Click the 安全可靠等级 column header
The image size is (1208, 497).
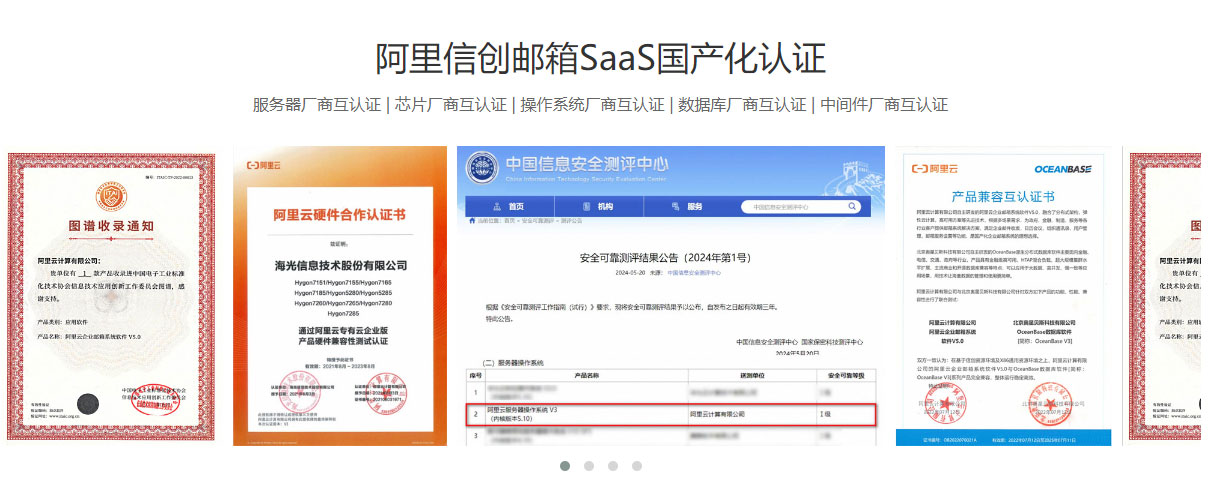click(845, 374)
